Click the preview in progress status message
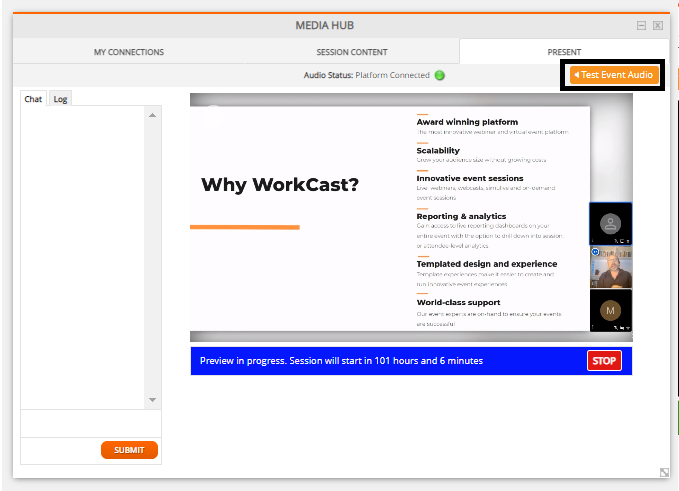 coord(341,361)
